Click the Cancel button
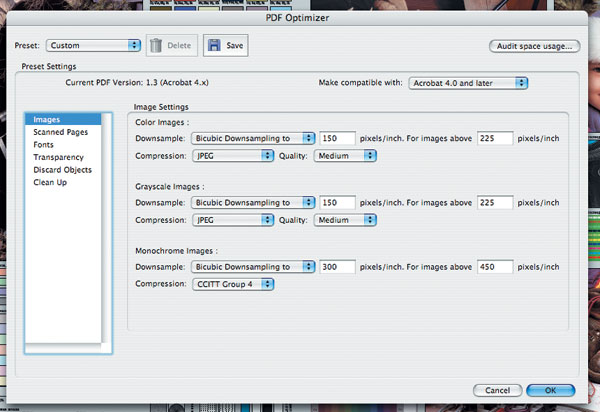This screenshot has width=600, height=412. click(x=497, y=390)
